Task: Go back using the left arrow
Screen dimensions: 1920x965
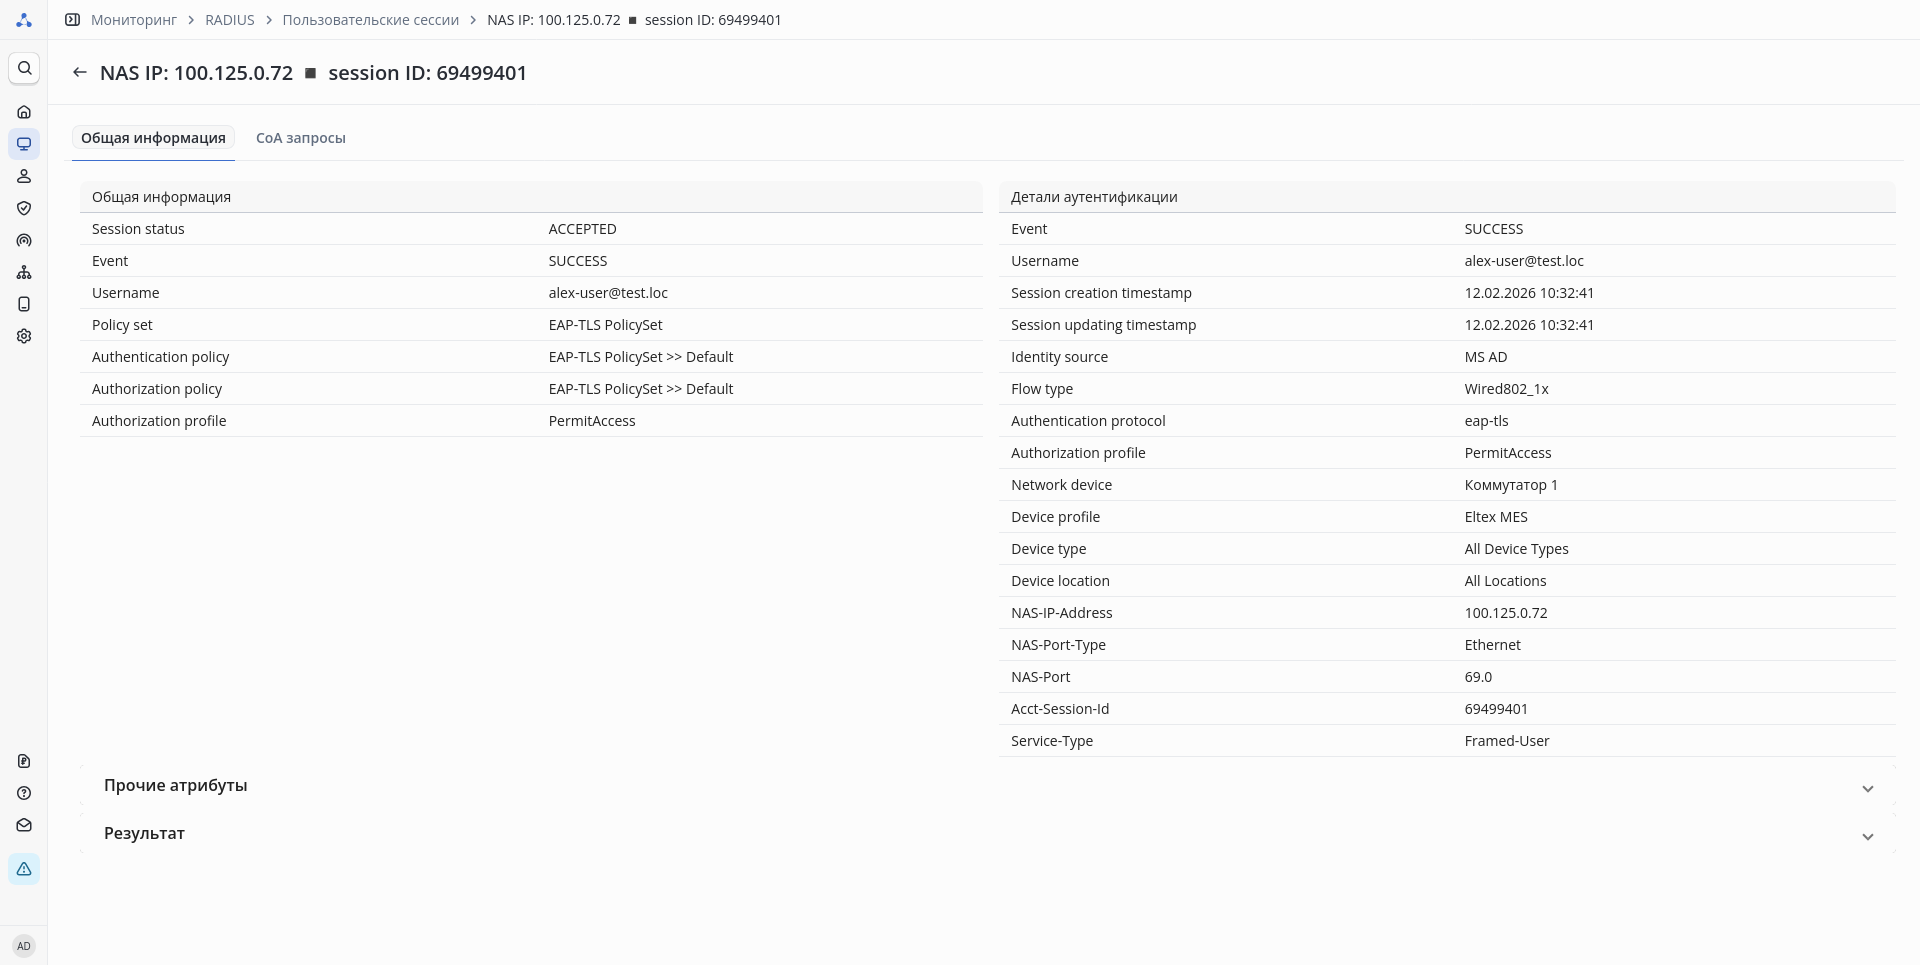Action: 80,73
